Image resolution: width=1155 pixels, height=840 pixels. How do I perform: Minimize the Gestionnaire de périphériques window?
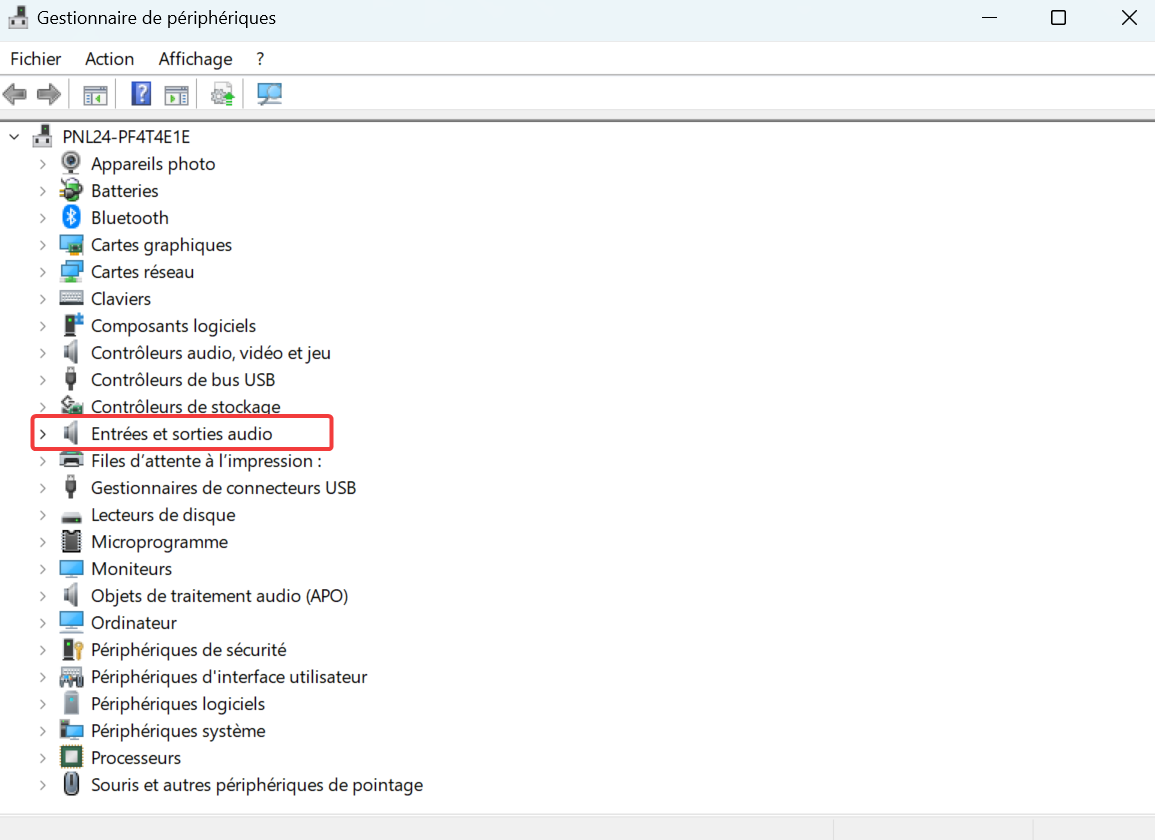[x=990, y=18]
